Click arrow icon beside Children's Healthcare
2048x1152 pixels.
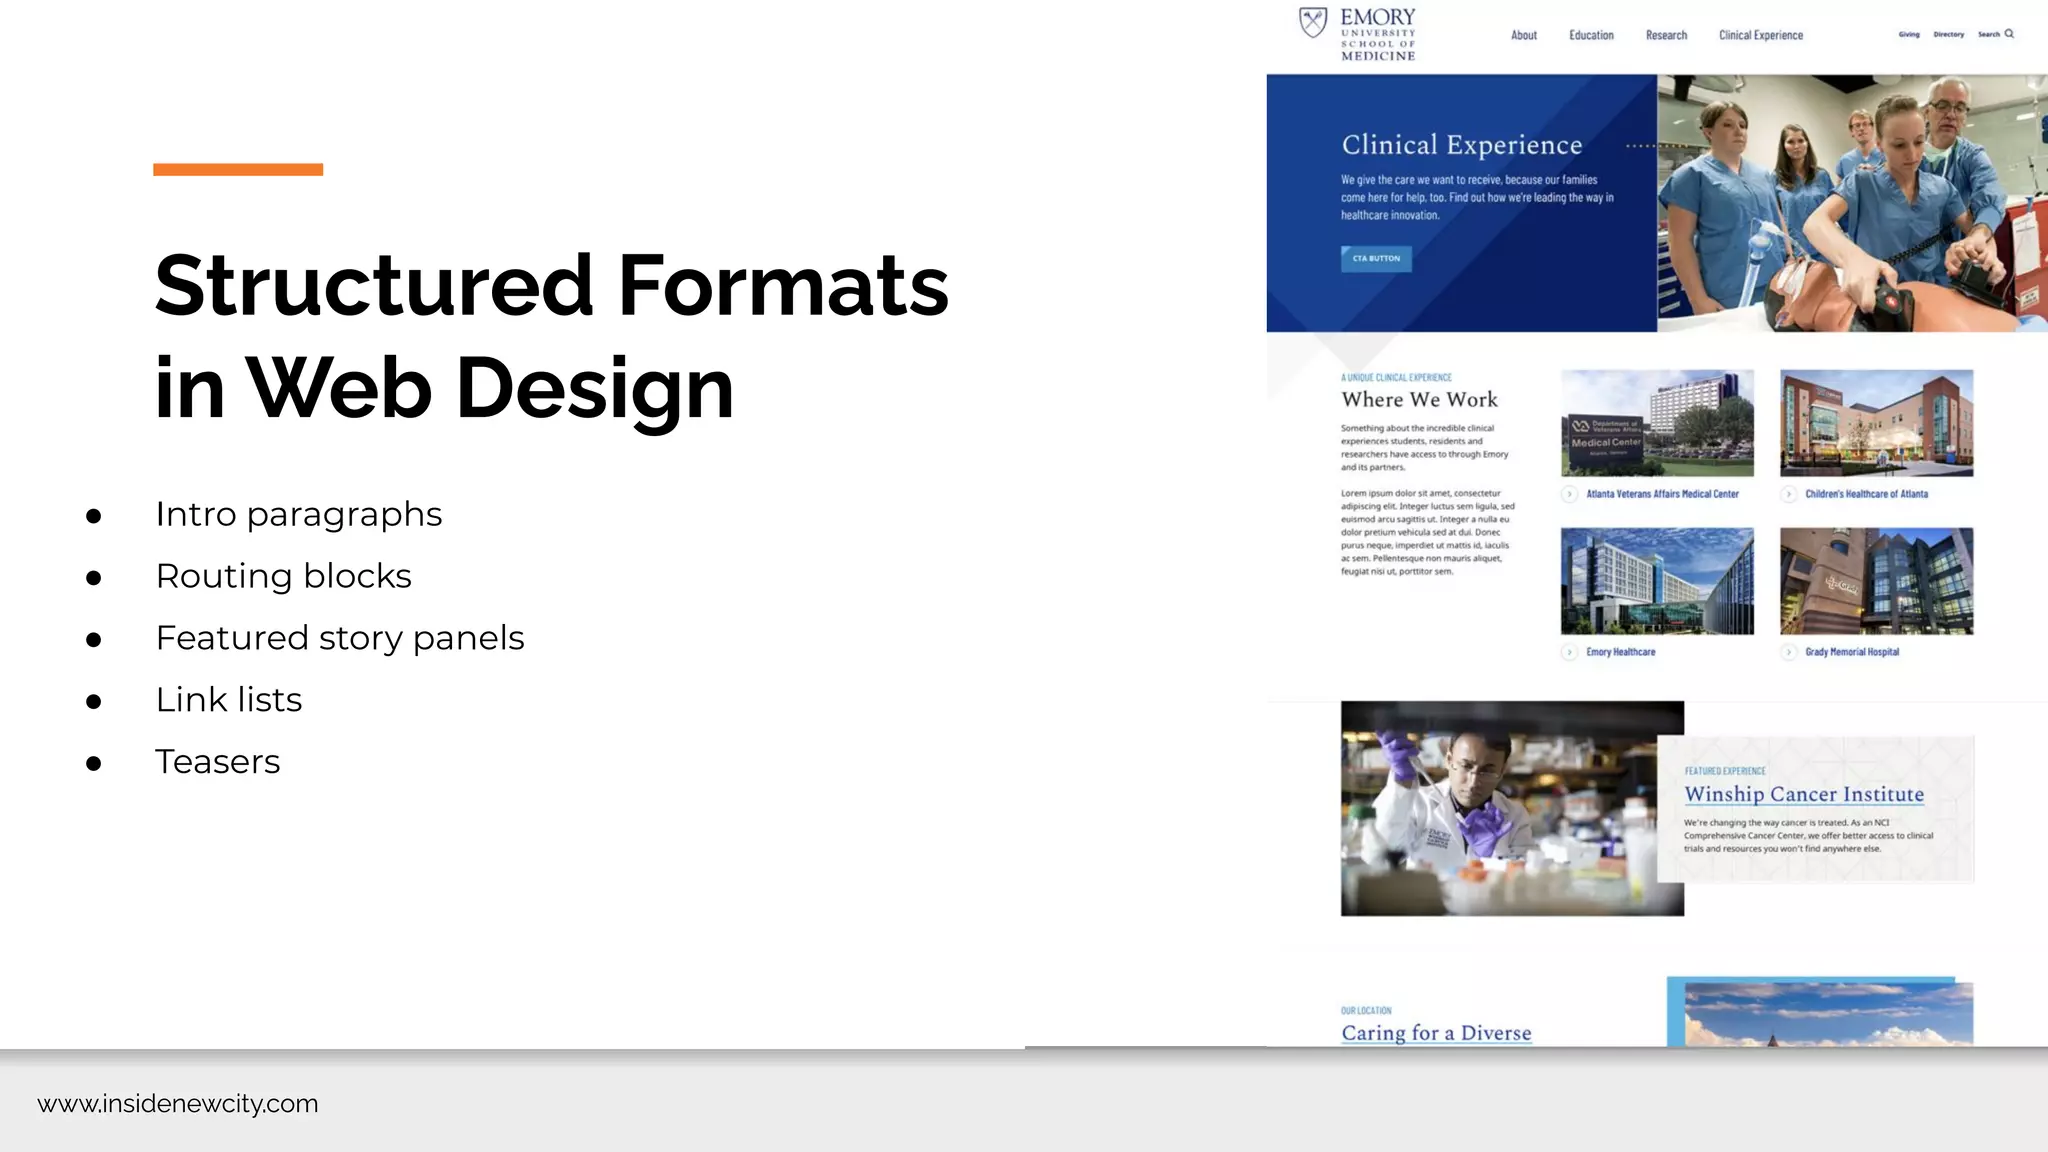click(x=1789, y=494)
